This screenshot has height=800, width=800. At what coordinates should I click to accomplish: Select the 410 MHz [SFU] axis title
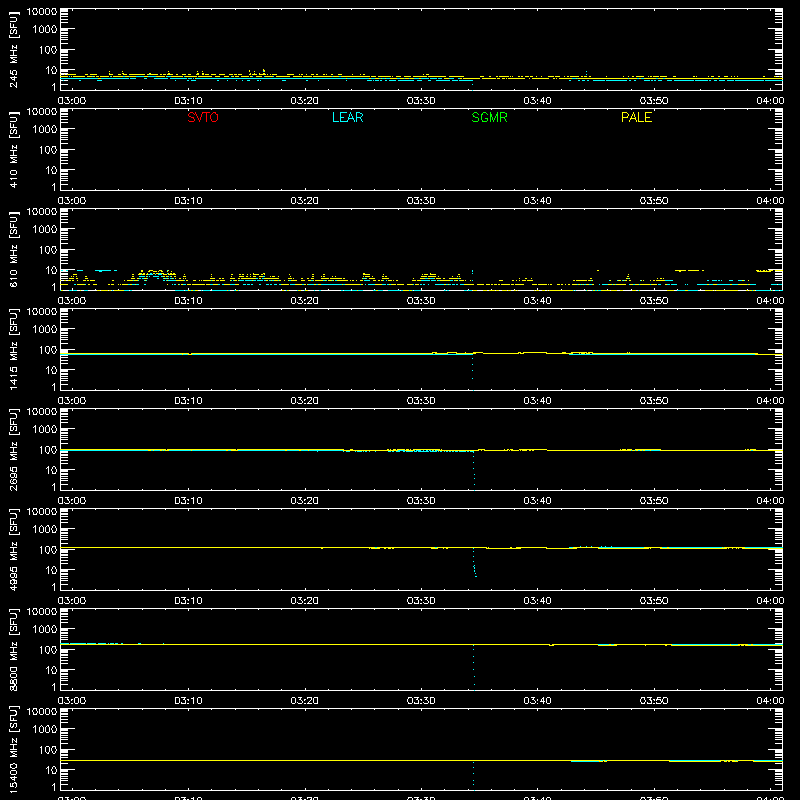coord(14,149)
